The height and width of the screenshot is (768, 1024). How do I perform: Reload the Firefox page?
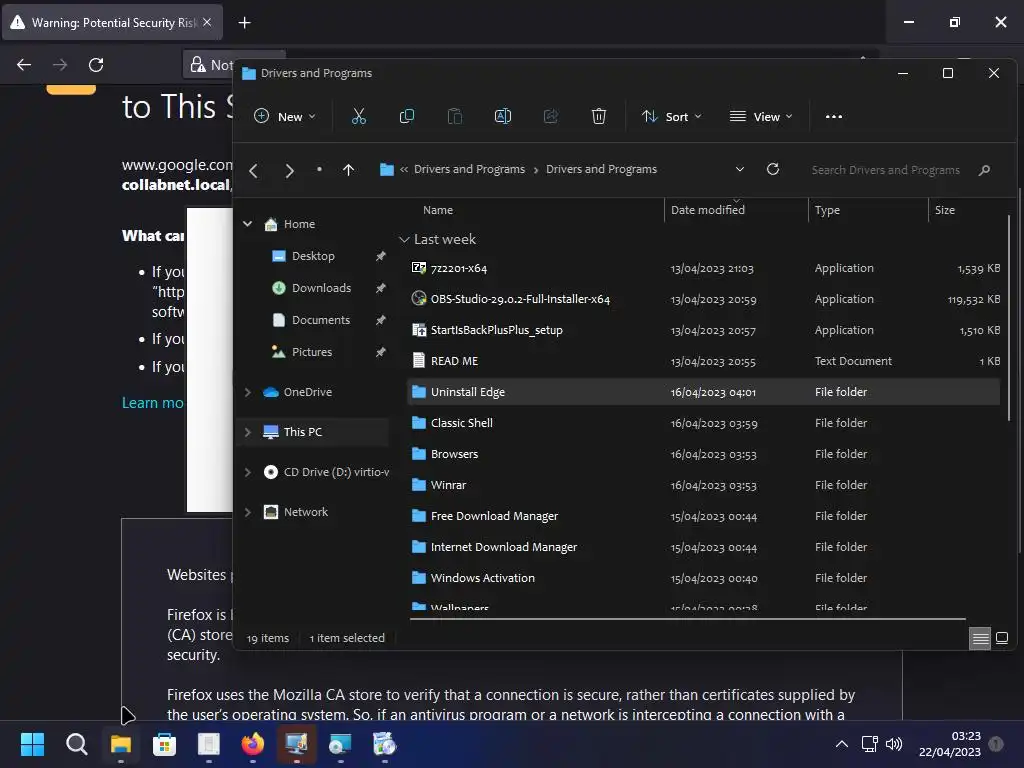(96, 65)
